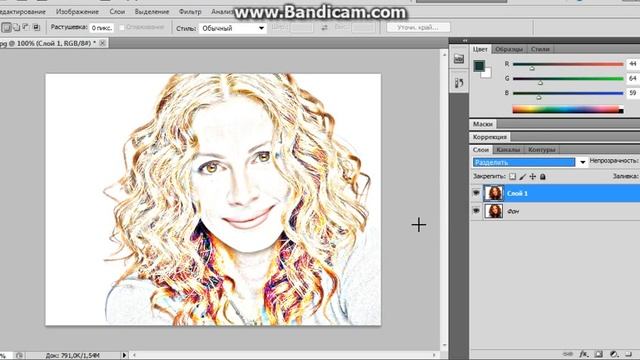The width and height of the screenshot is (640, 360).
Task: Click lock all padlock icon
Action: pyautogui.click(x=542, y=176)
